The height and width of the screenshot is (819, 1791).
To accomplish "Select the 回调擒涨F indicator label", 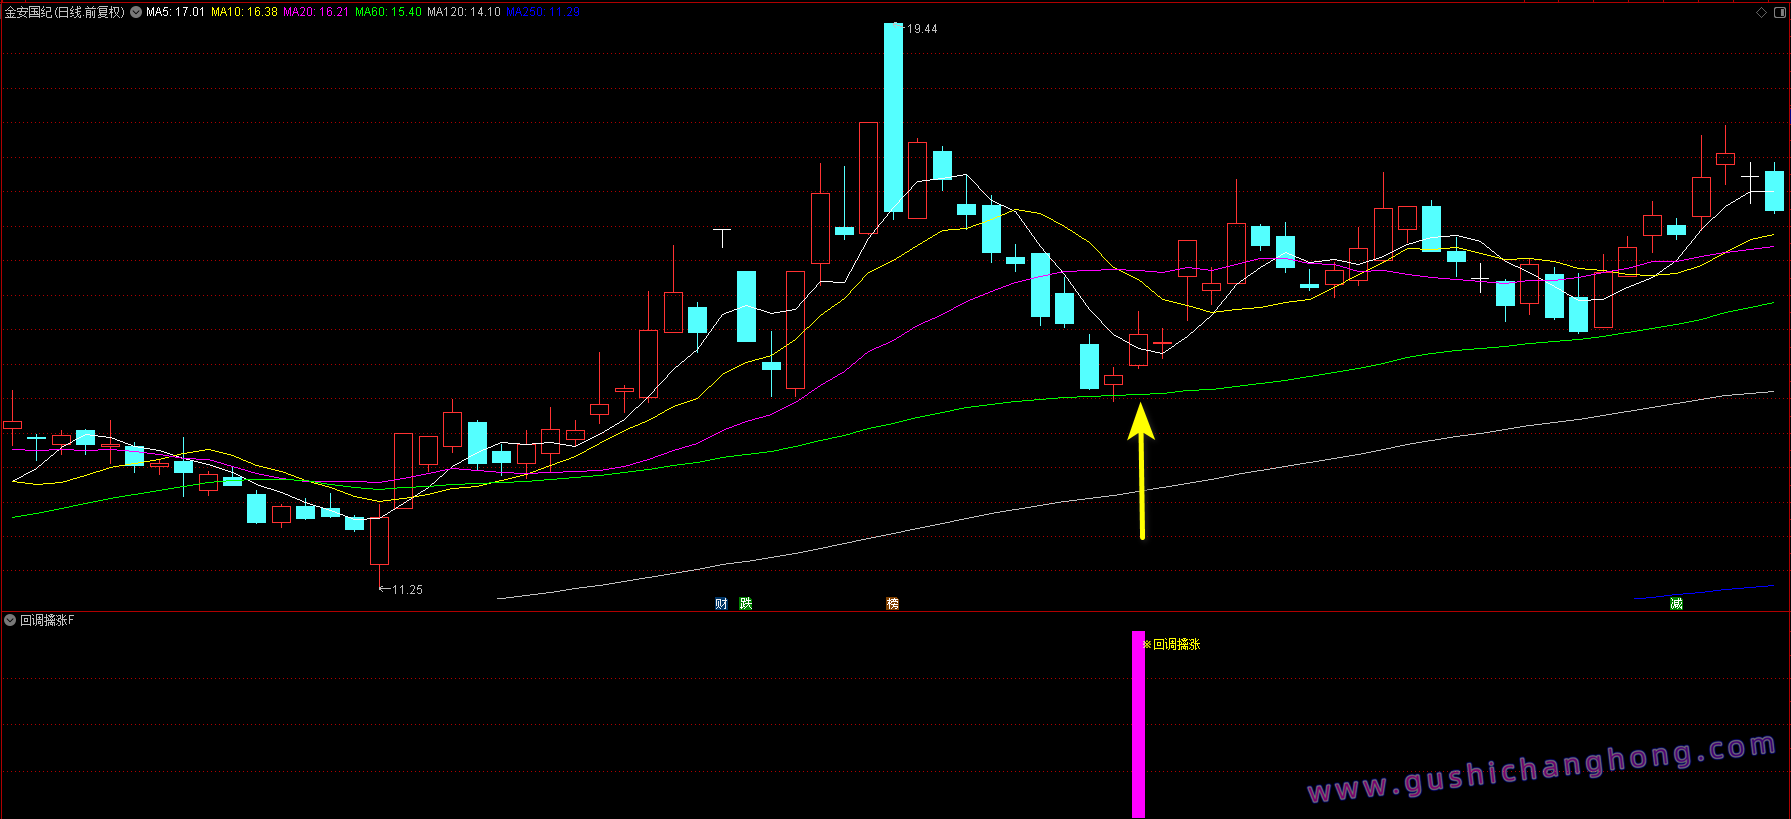I will [x=47, y=620].
